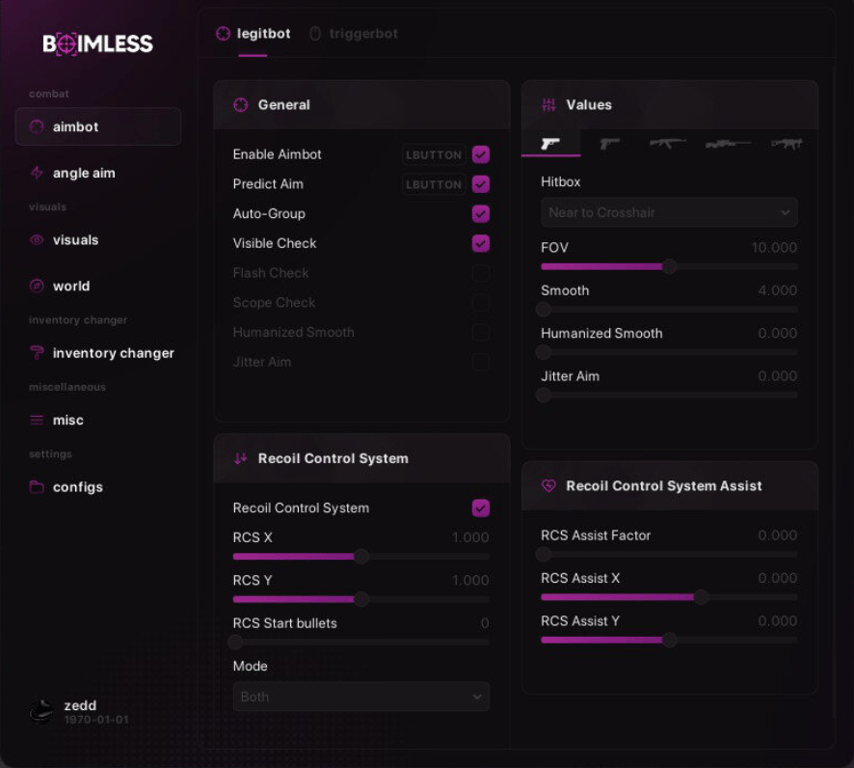Enable the Flash Check checkbox
This screenshot has width=854, height=768.
point(480,273)
